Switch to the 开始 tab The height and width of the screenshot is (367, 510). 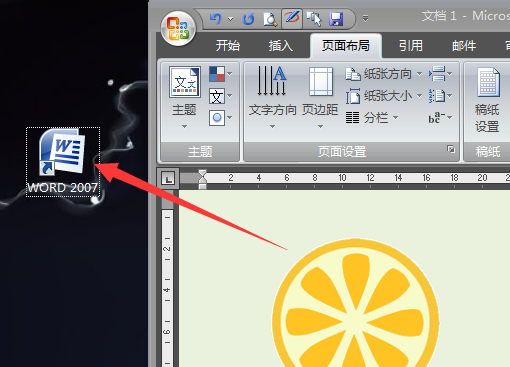(228, 46)
